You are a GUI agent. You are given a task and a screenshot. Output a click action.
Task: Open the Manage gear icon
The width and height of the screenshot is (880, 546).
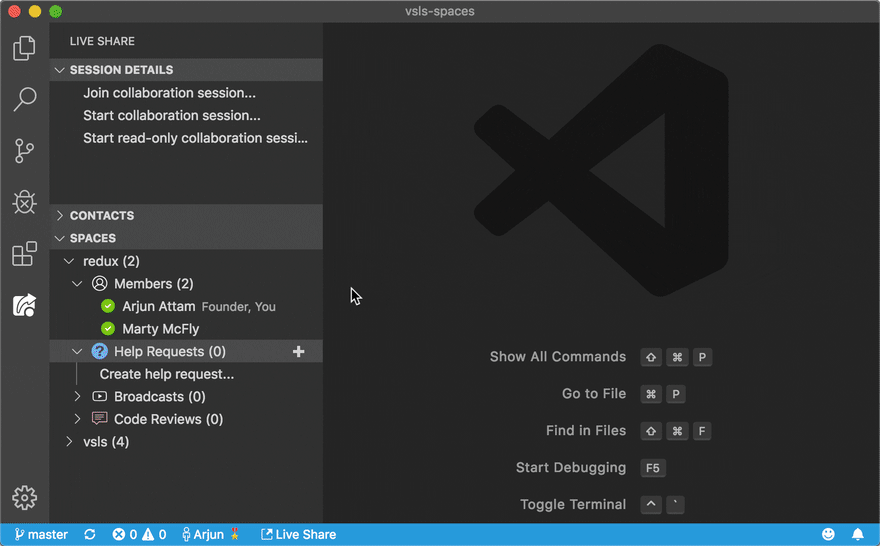tap(24, 498)
